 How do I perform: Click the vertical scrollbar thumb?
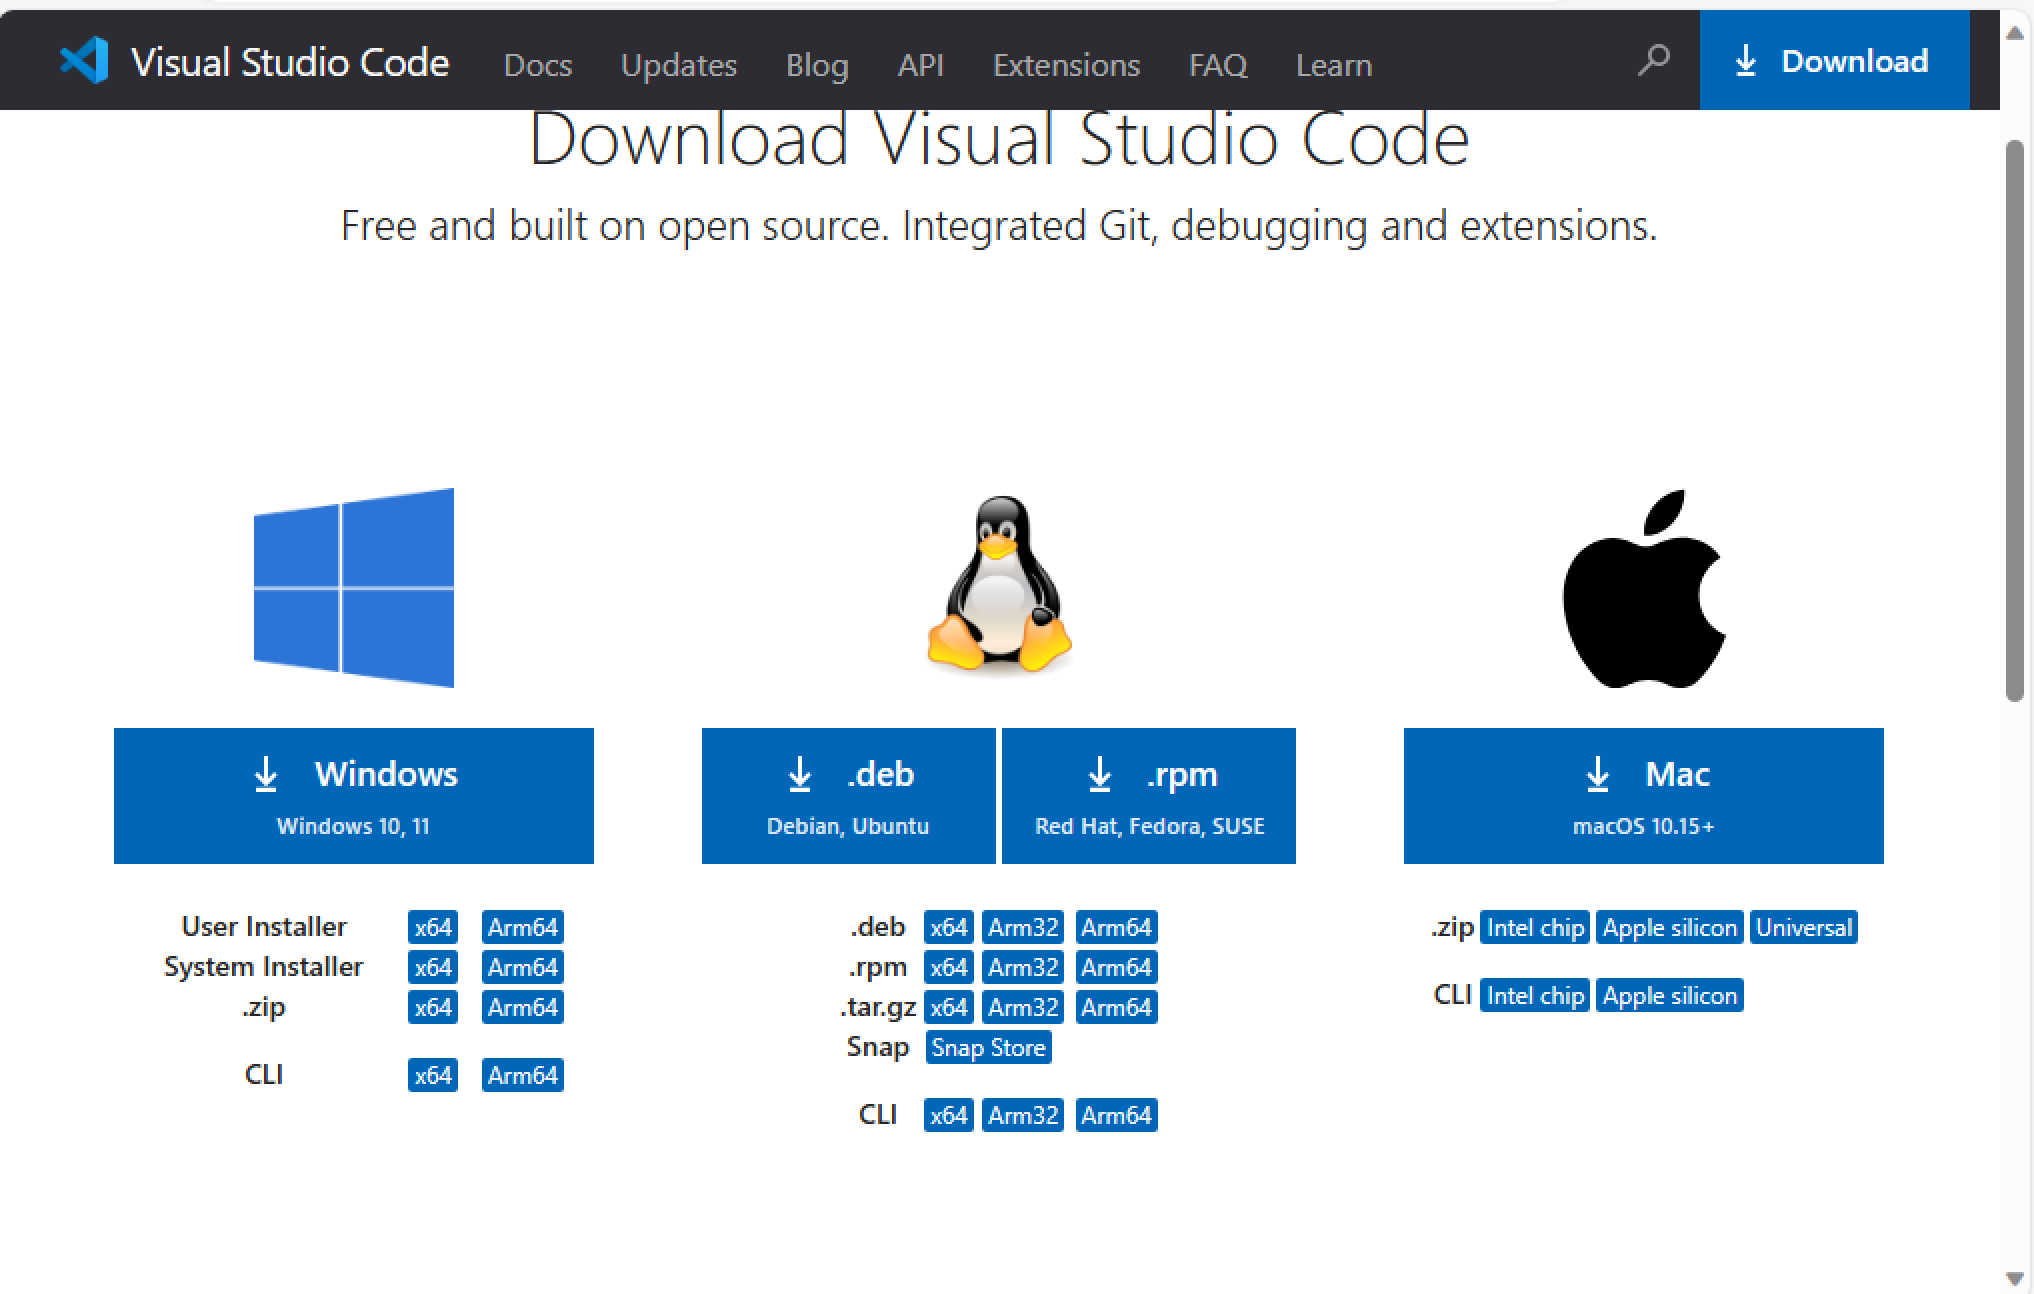coord(2015,421)
